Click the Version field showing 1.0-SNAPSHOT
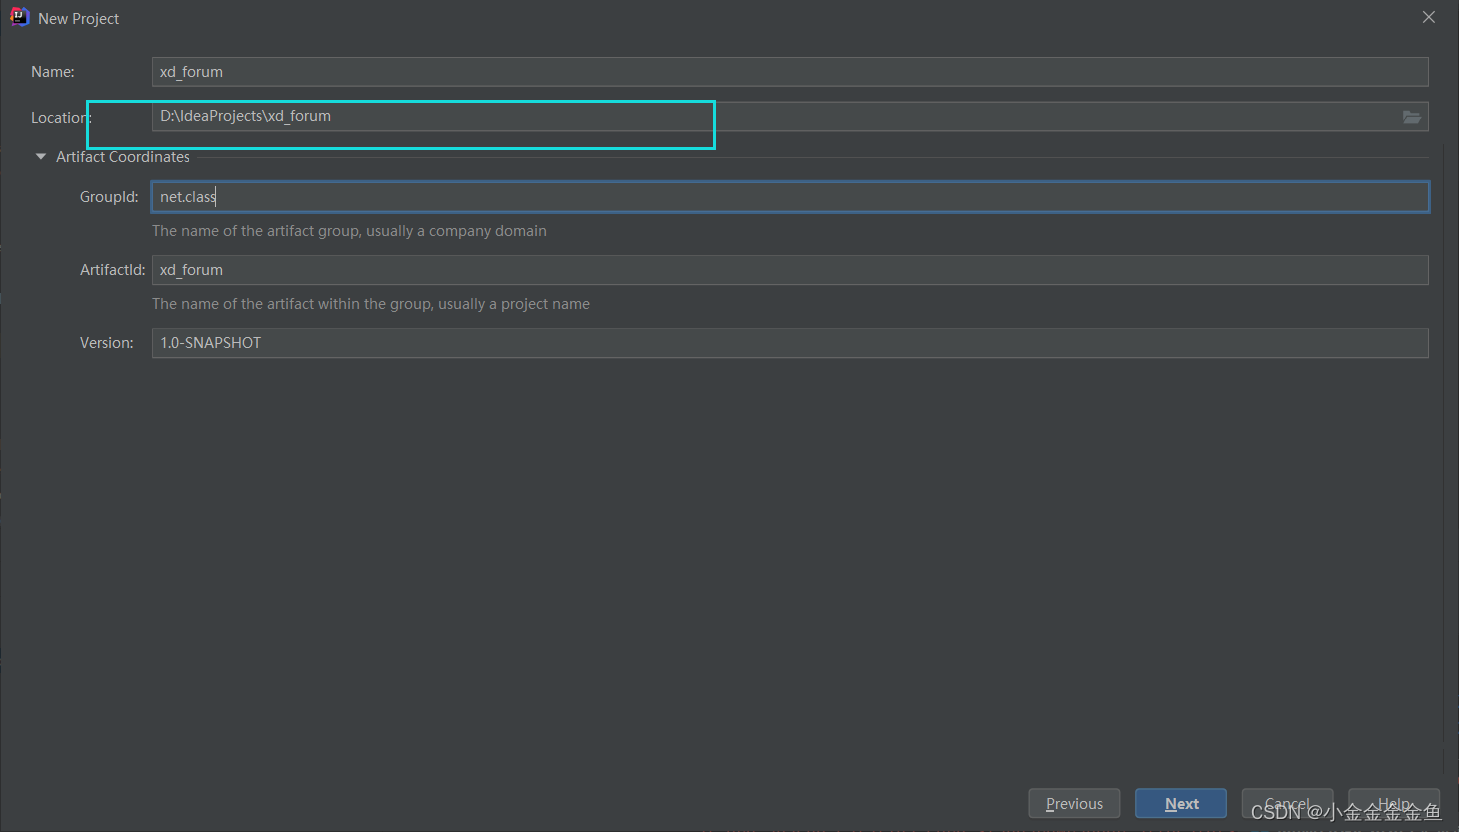Image resolution: width=1459 pixels, height=832 pixels. 790,343
